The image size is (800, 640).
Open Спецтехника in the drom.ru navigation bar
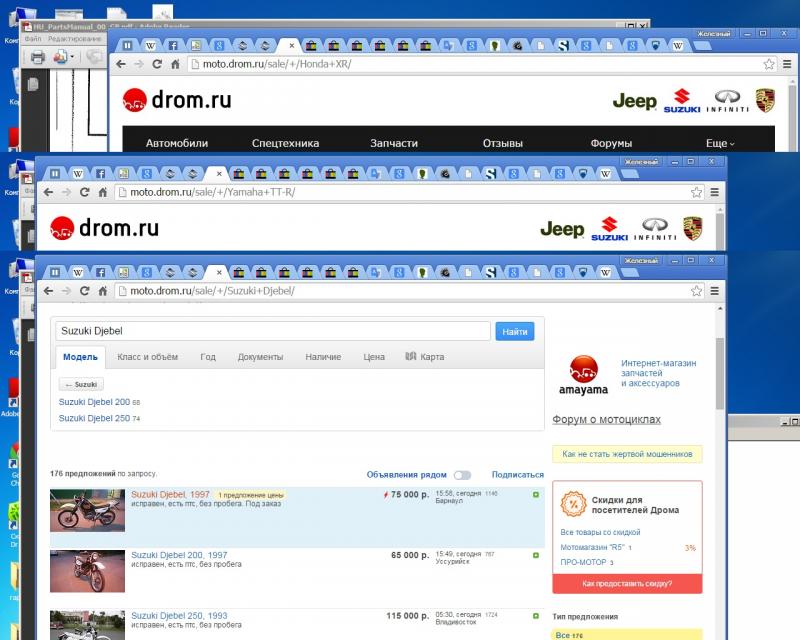[x=285, y=143]
